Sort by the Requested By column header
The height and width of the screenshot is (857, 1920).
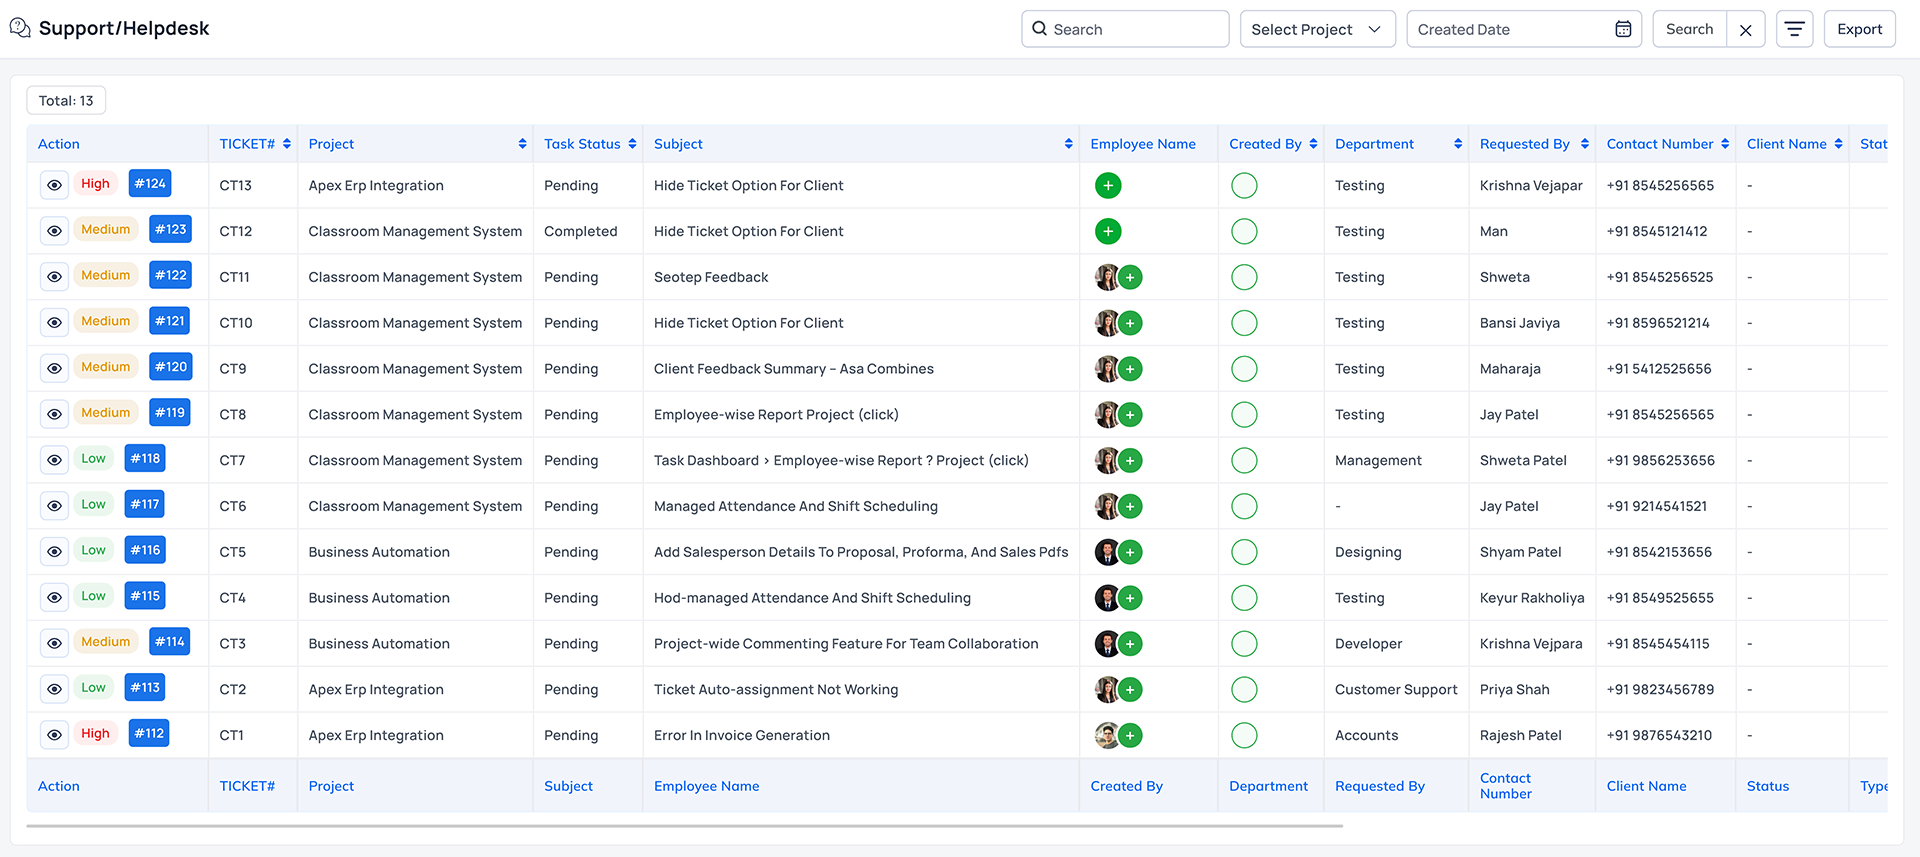coord(1584,144)
